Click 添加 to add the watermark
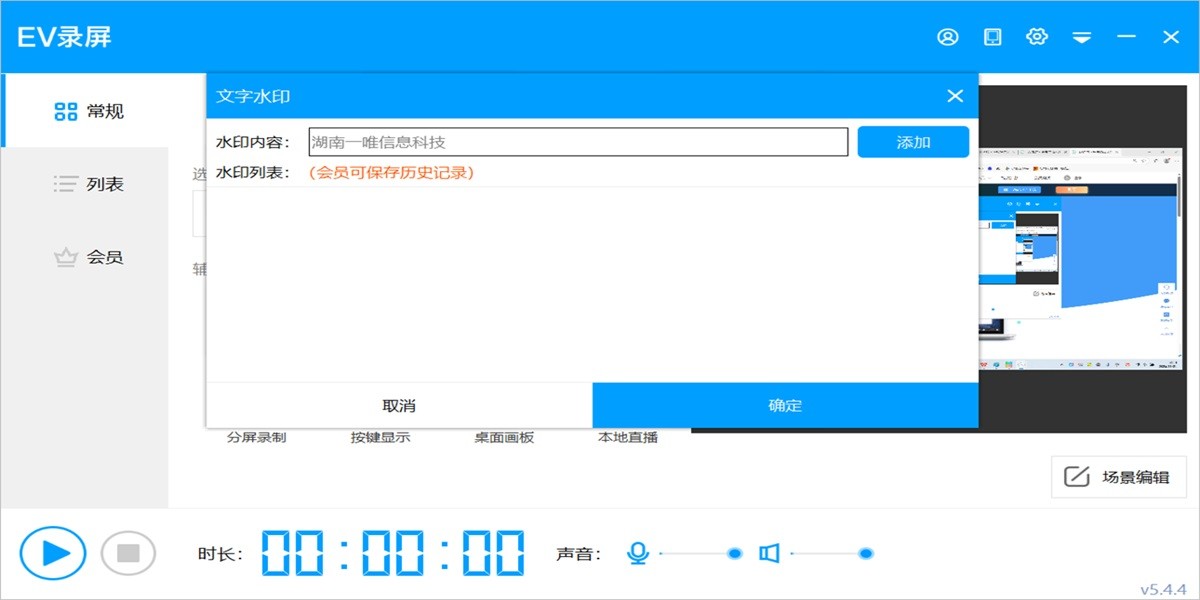The image size is (1200, 600). click(x=912, y=141)
